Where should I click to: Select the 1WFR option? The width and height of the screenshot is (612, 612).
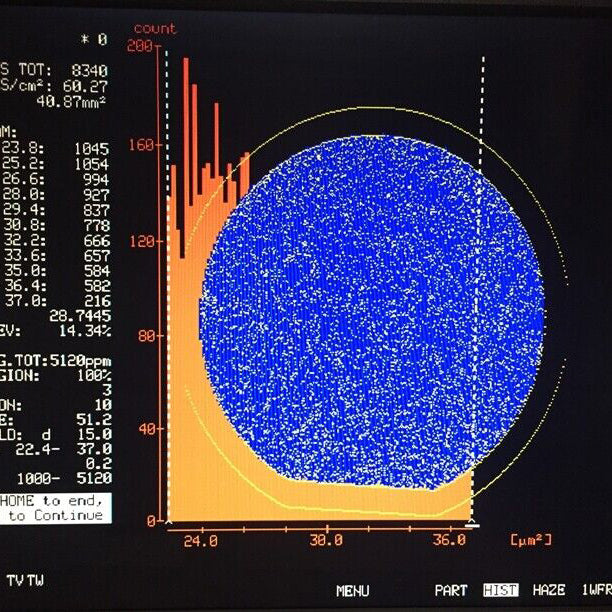pyautogui.click(x=597, y=589)
